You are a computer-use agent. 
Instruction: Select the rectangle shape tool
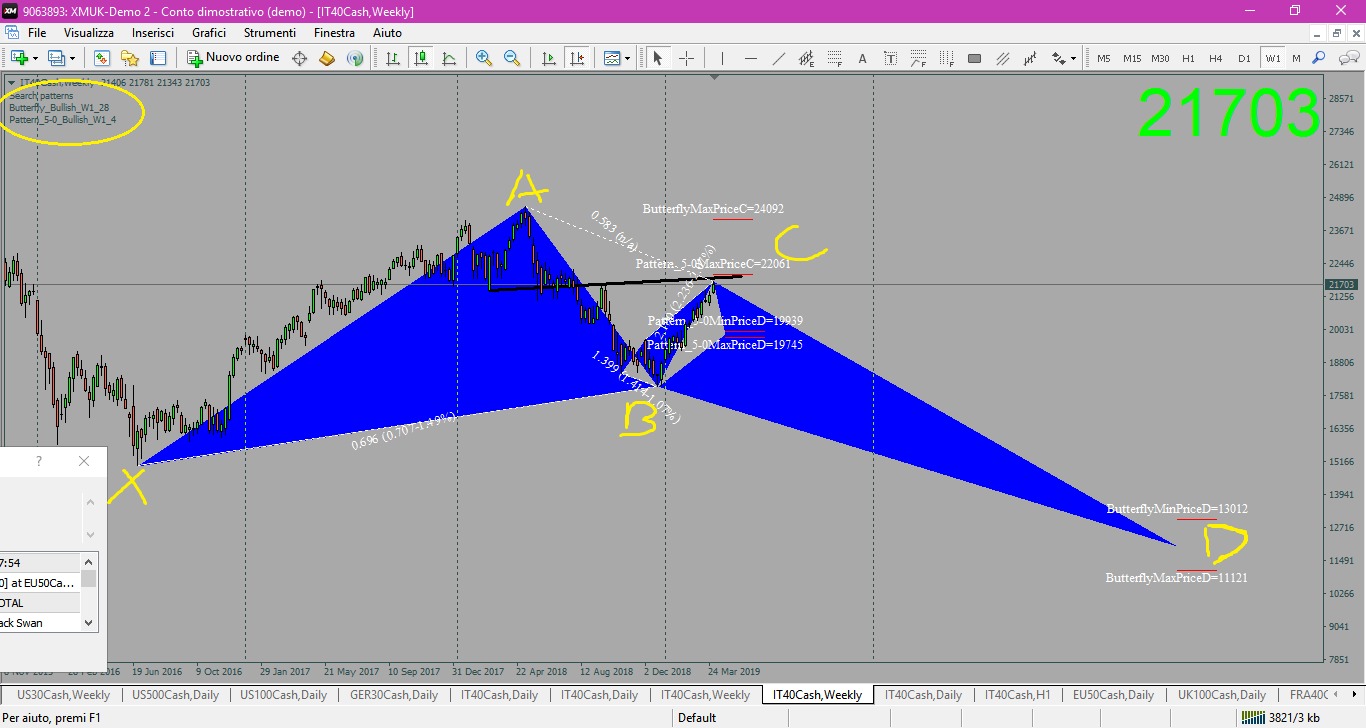(x=974, y=58)
